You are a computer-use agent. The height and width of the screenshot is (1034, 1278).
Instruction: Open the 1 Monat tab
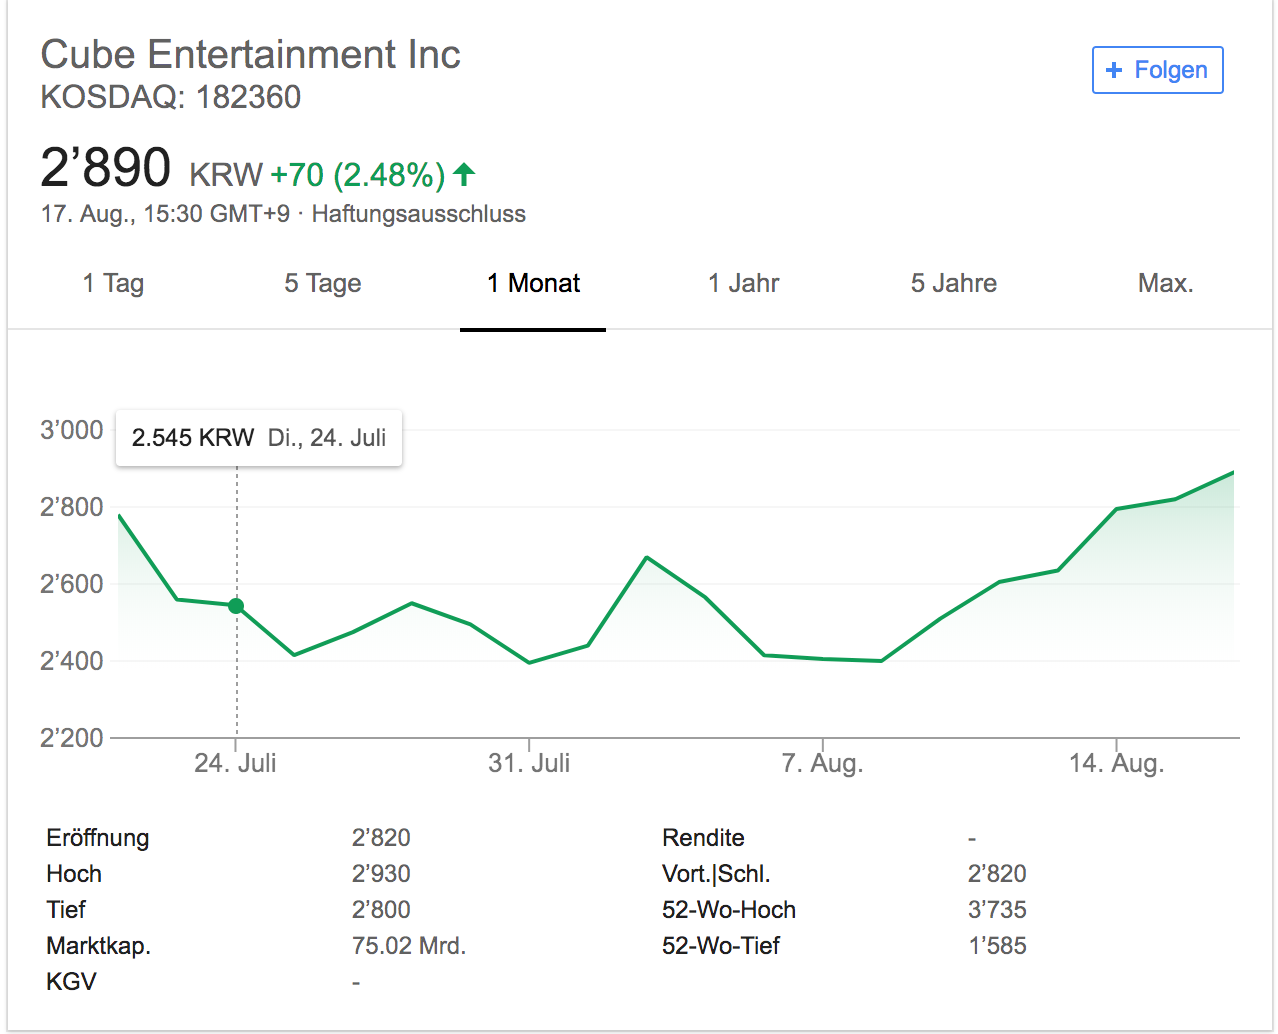[533, 284]
